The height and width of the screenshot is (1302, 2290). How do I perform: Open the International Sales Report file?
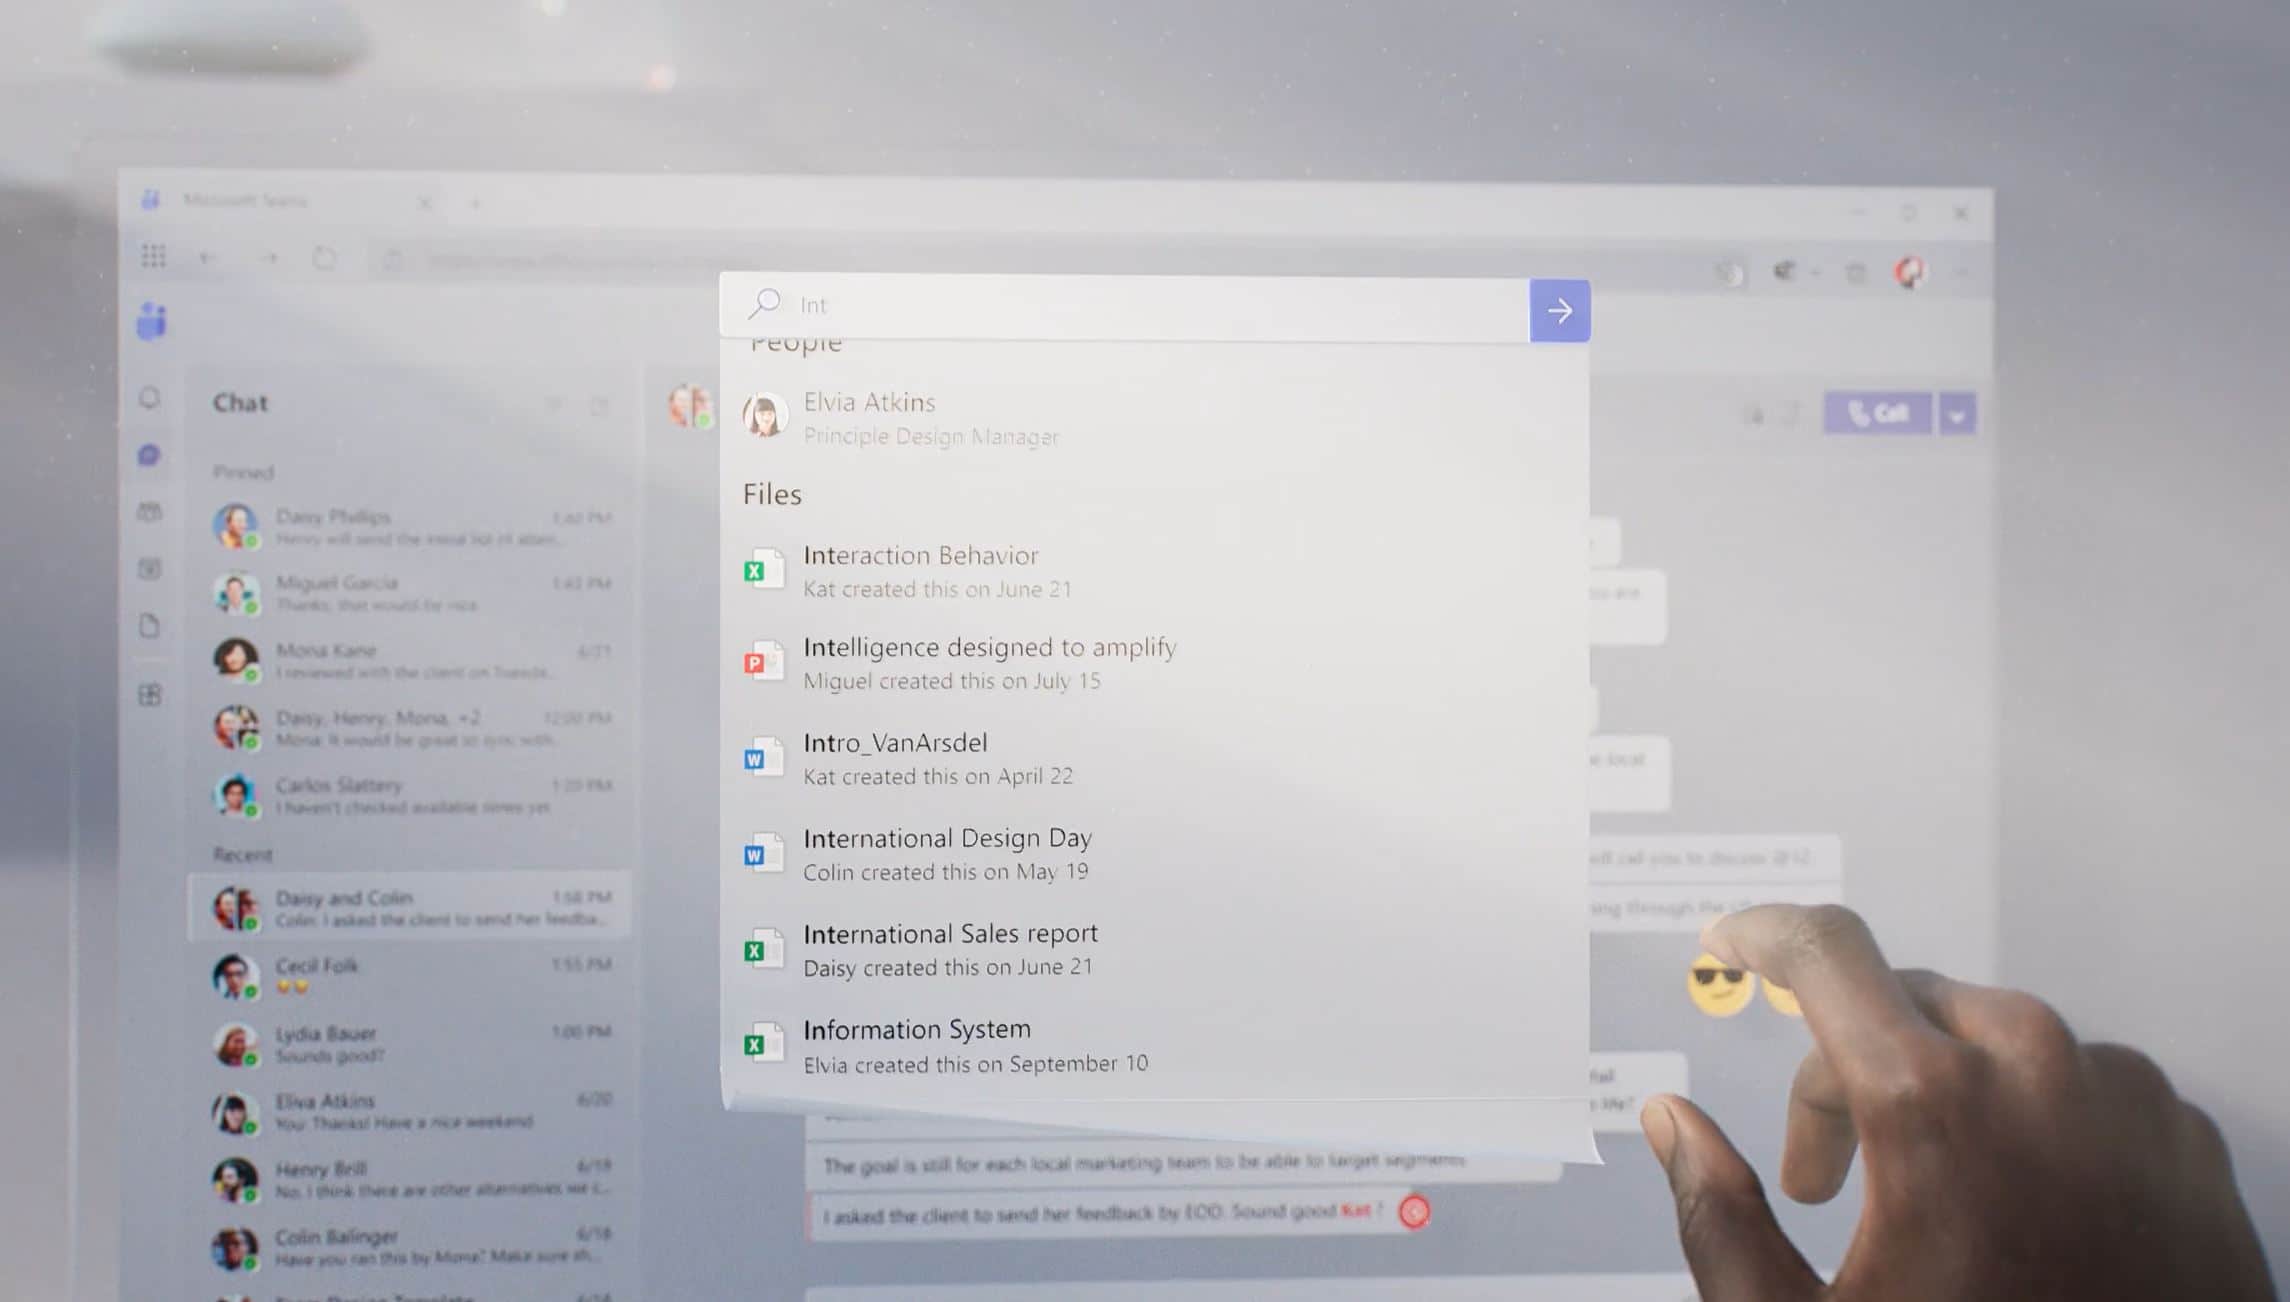[950, 948]
